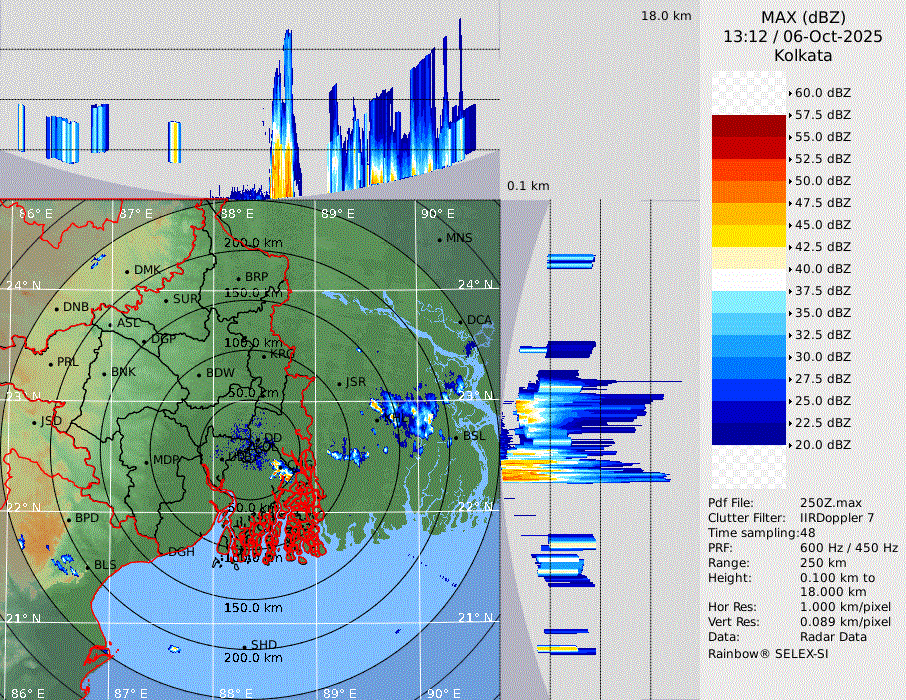The image size is (906, 700).
Task: Click the PRL station marker
Action: 51,363
